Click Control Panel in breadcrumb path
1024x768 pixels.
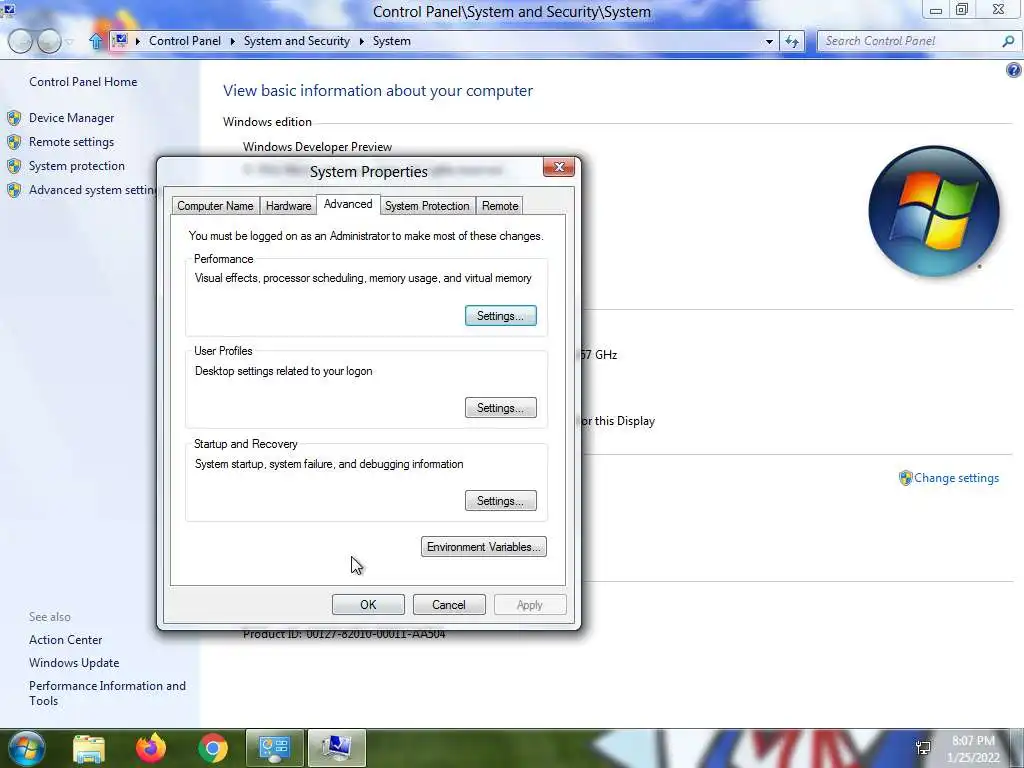185,41
